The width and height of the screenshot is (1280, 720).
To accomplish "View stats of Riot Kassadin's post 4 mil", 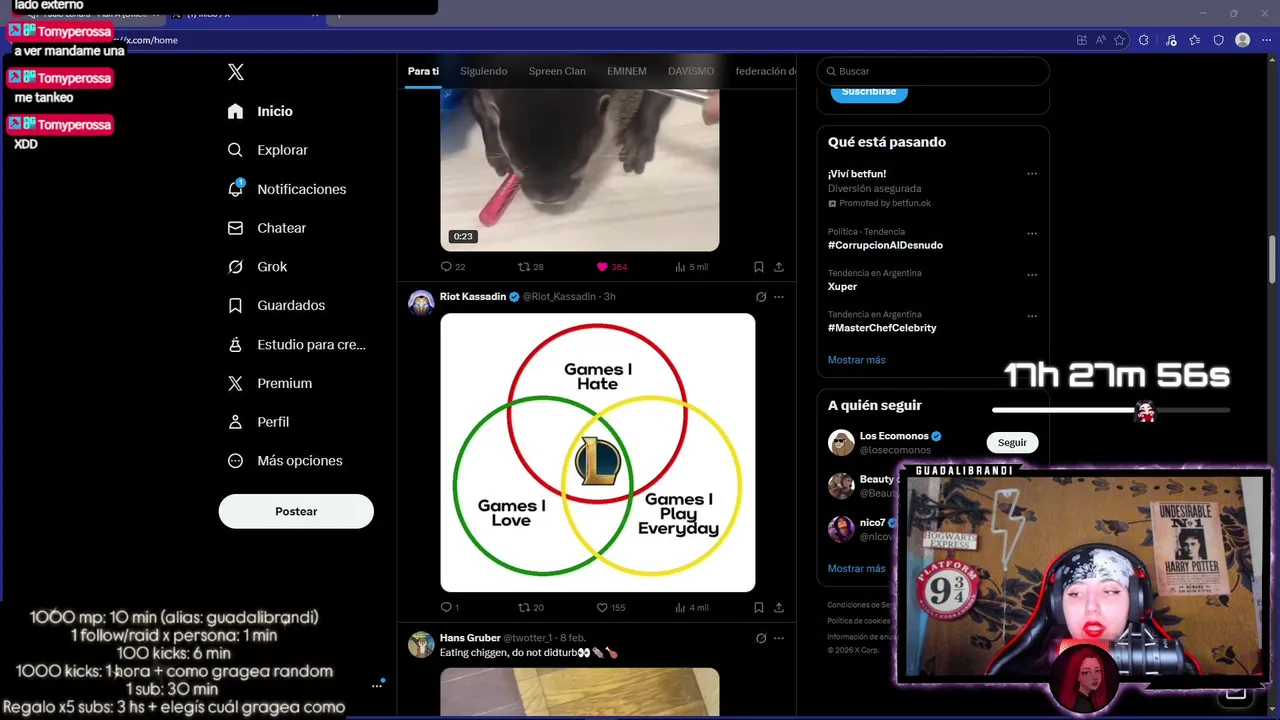I will coord(692,607).
